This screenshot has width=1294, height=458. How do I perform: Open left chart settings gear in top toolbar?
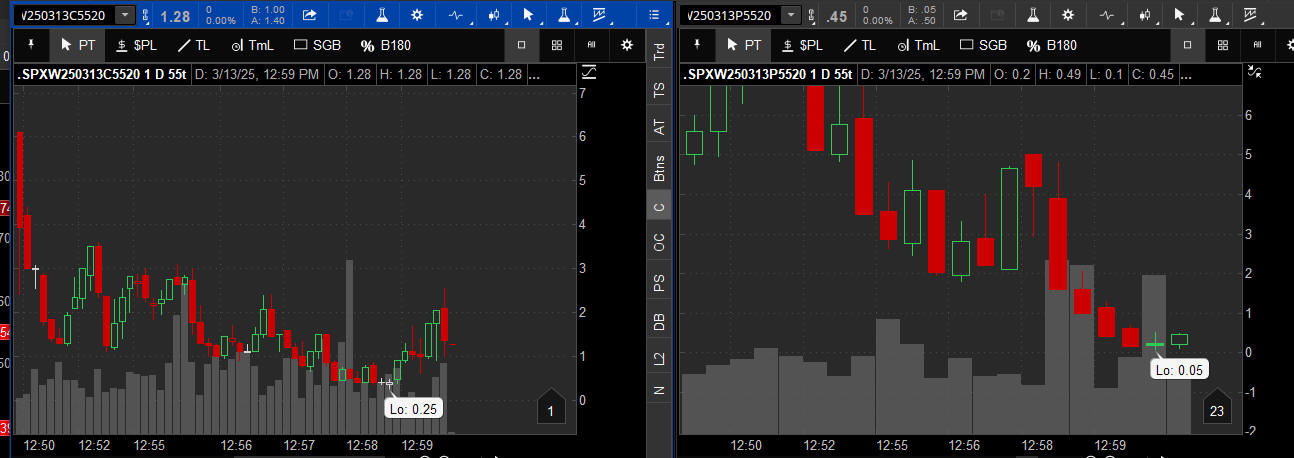(417, 15)
